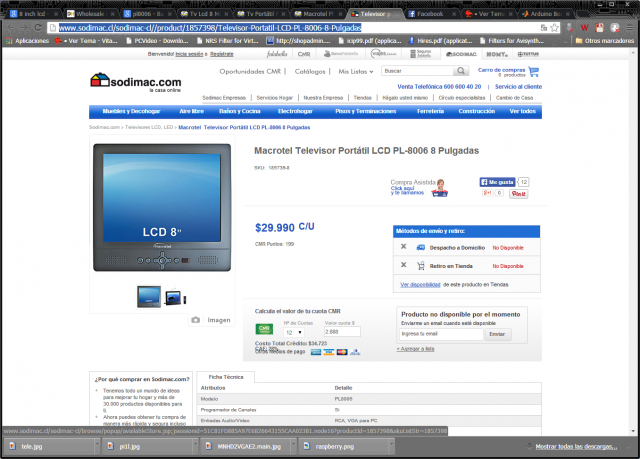Viewport: 640px width, 459px height.
Task: Switch to the 8 inch lcd browser tab
Action: pyautogui.click(x=33, y=14)
